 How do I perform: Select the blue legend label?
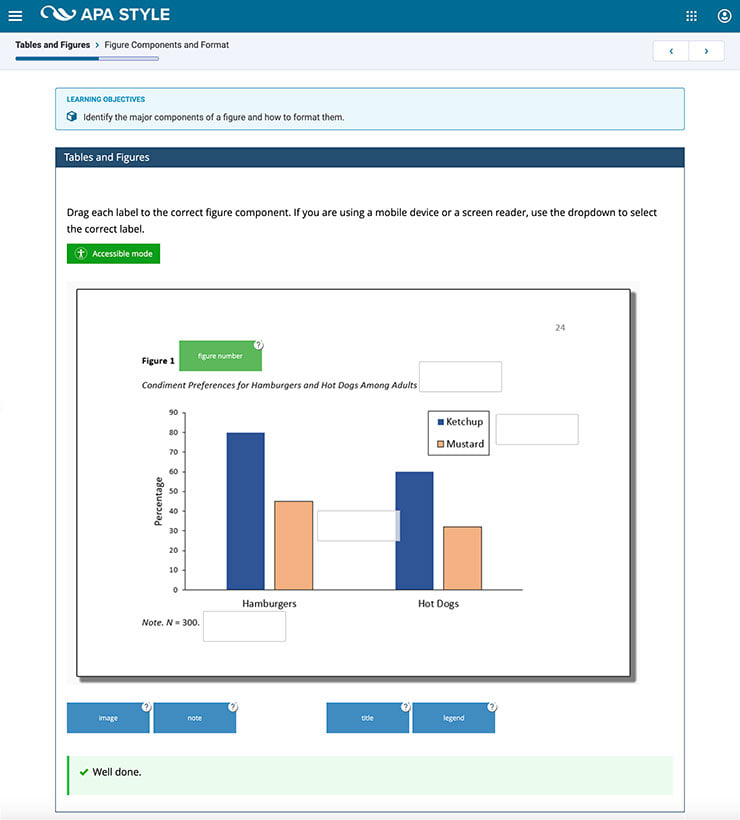(x=453, y=718)
